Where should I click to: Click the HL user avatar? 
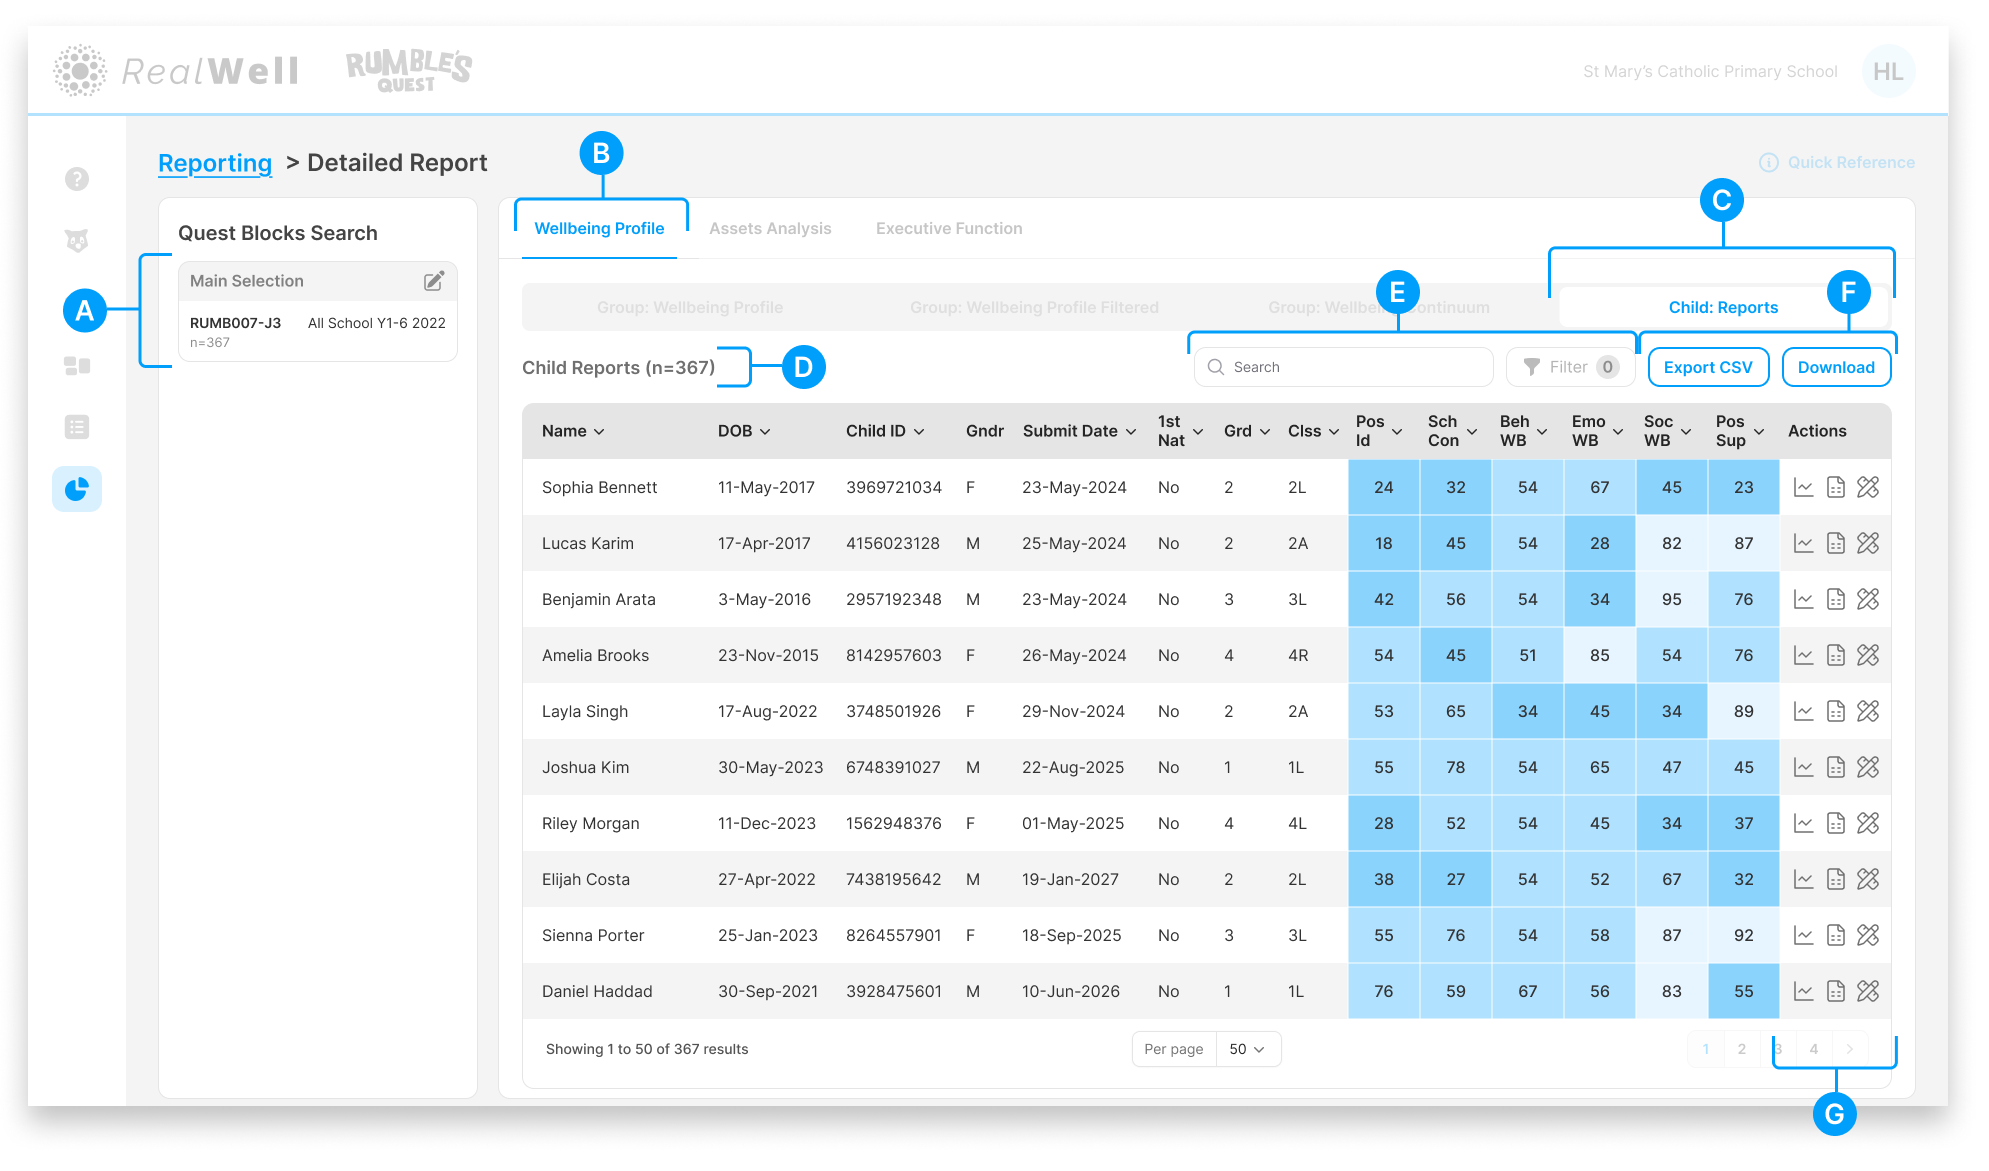pos(1887,72)
